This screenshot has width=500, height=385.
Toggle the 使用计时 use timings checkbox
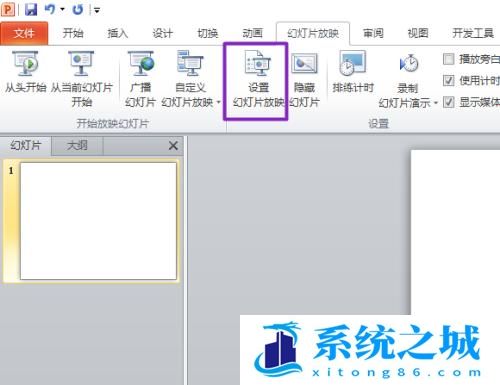(449, 80)
